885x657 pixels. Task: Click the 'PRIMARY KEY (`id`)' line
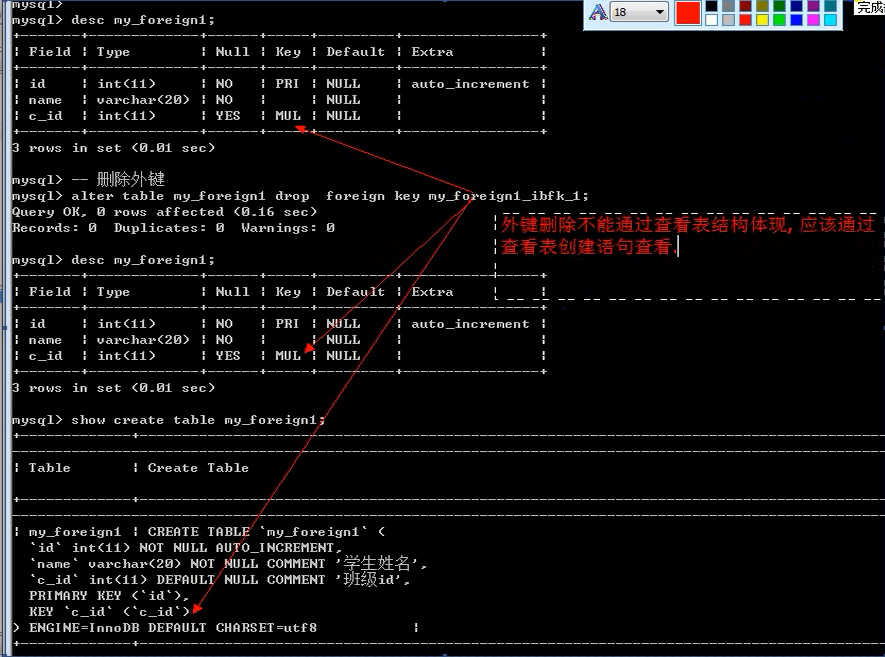pyautogui.click(x=109, y=595)
